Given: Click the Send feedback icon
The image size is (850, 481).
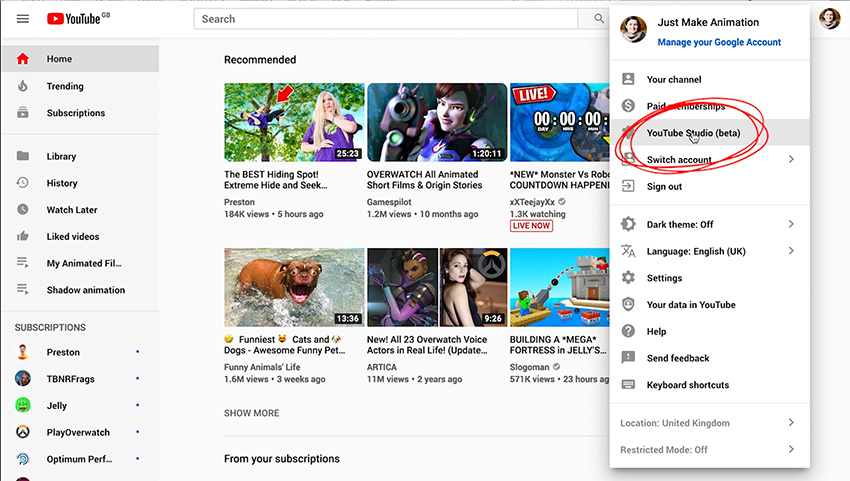Looking at the screenshot, I should coord(628,357).
